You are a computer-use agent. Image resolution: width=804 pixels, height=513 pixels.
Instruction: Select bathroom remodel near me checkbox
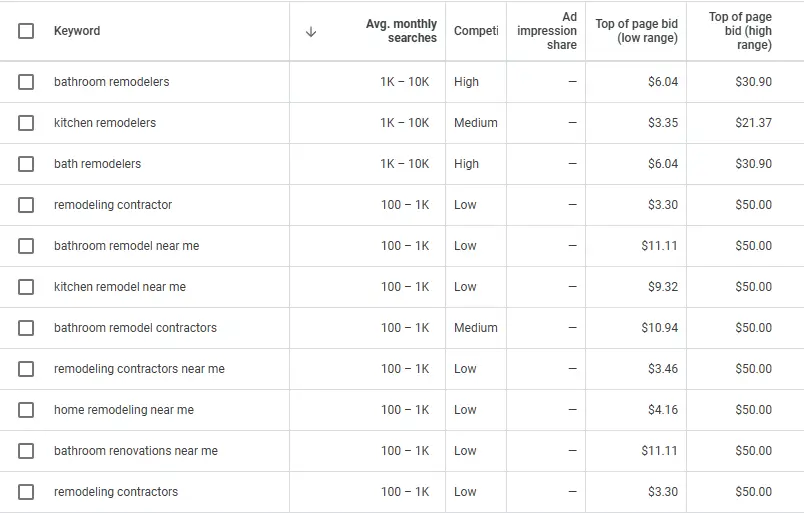click(x=26, y=246)
